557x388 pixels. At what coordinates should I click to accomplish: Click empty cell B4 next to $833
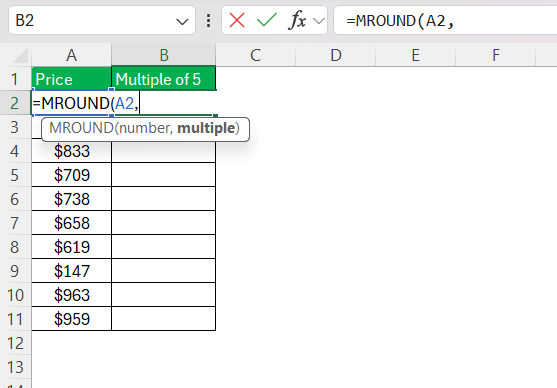click(x=163, y=151)
